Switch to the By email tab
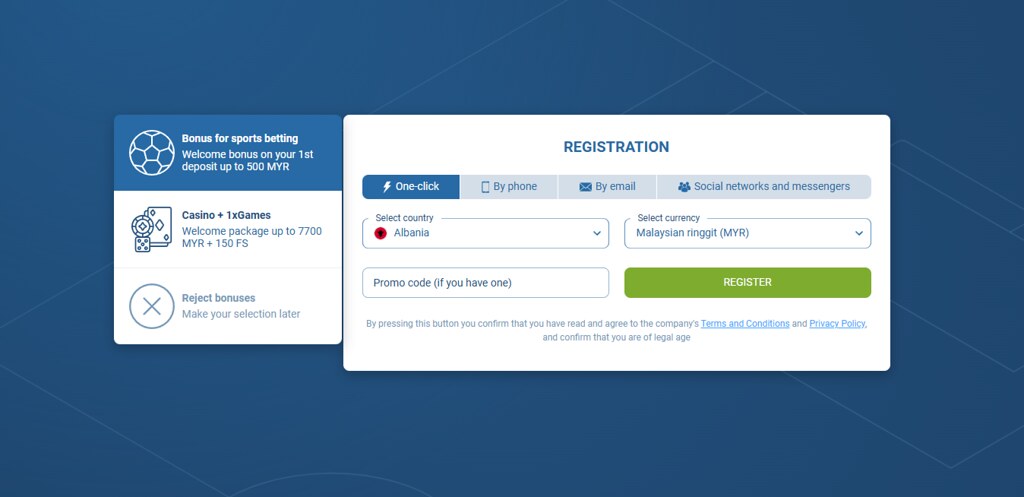Screen dimensions: 1024x497 click(607, 187)
